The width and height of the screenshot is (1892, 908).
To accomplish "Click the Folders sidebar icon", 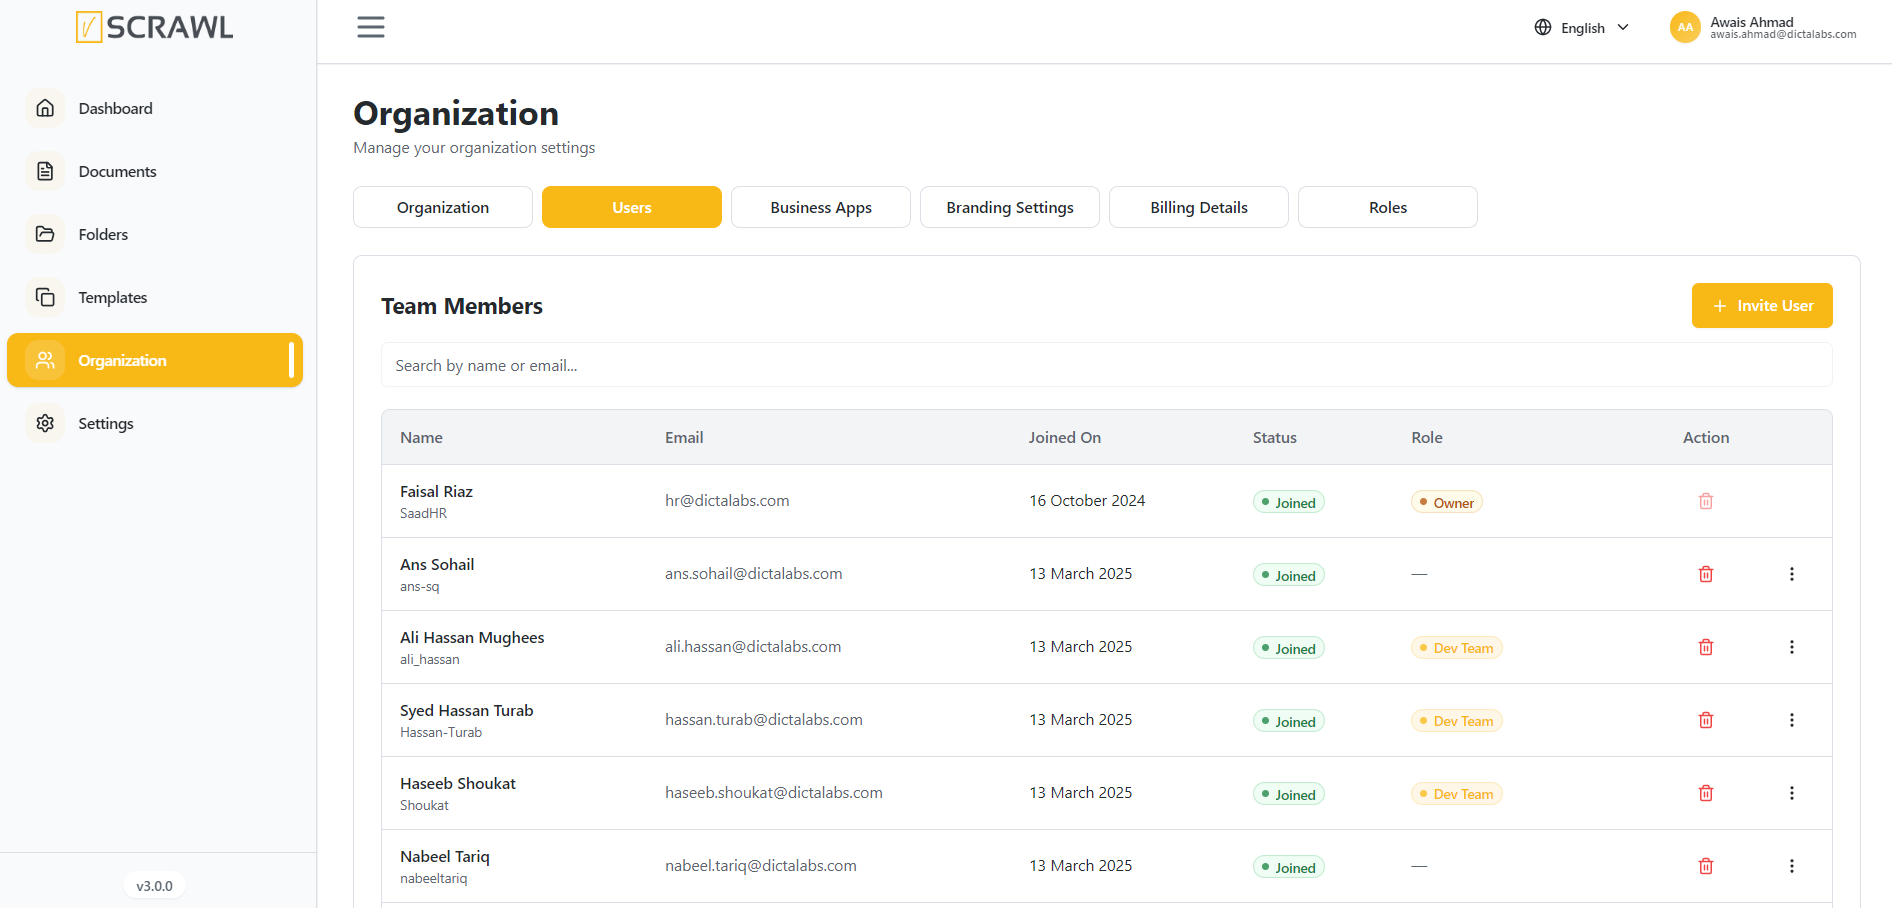I will [x=45, y=234].
